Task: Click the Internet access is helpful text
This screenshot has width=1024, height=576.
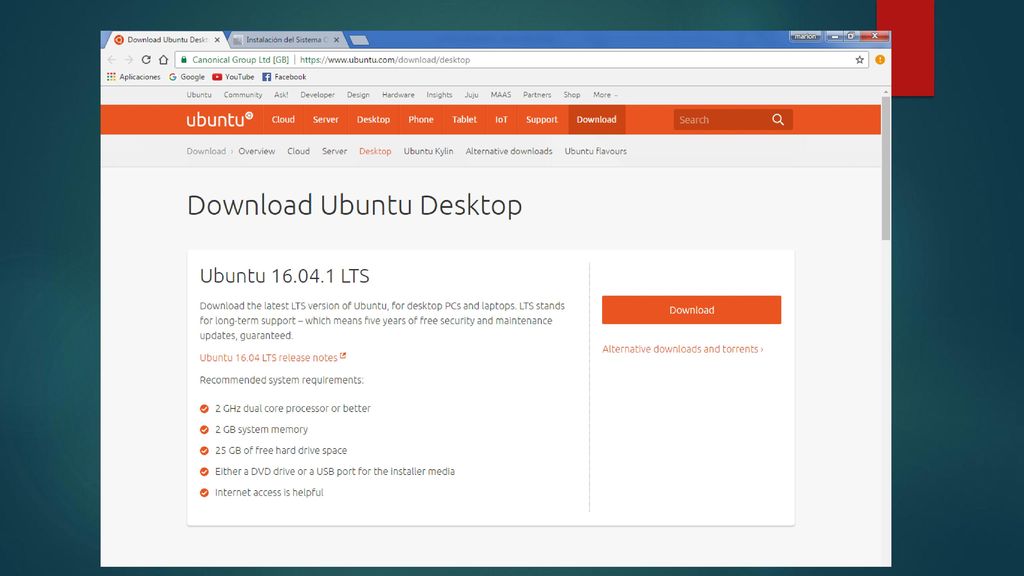Action: 269,492
